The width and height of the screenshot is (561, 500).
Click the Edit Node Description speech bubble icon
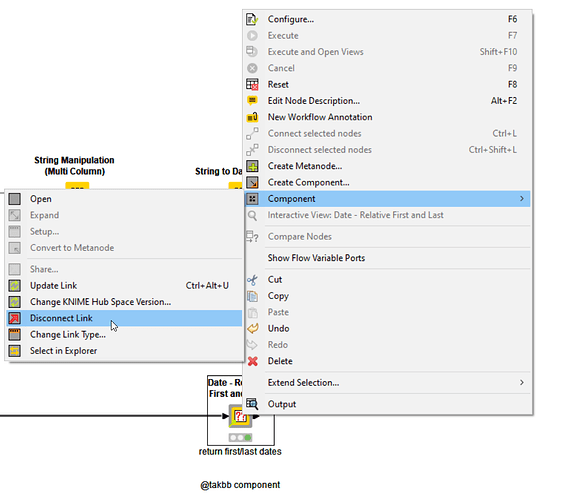pos(252,101)
